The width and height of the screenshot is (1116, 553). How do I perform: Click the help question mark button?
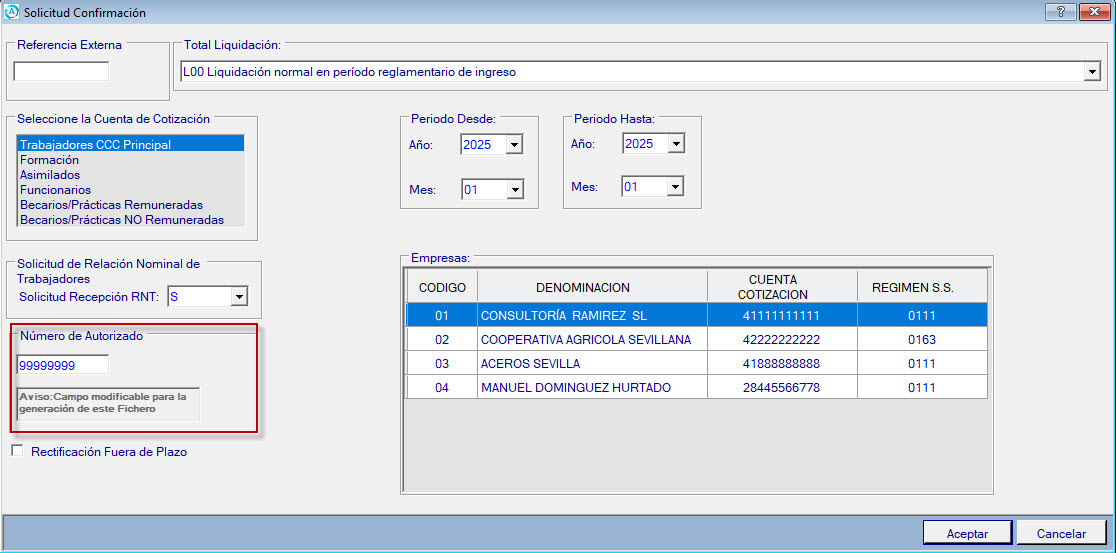[x=1060, y=12]
